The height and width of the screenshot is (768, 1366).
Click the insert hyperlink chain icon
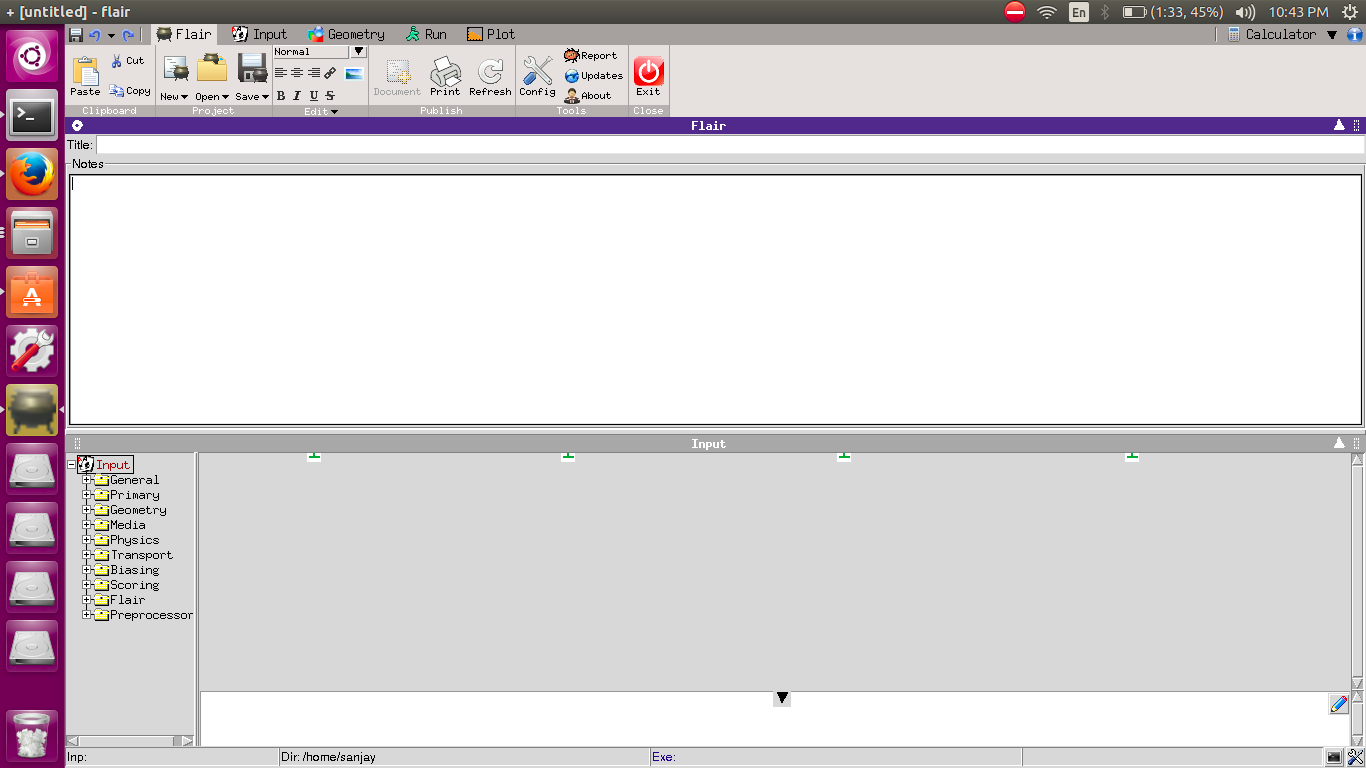pyautogui.click(x=330, y=73)
